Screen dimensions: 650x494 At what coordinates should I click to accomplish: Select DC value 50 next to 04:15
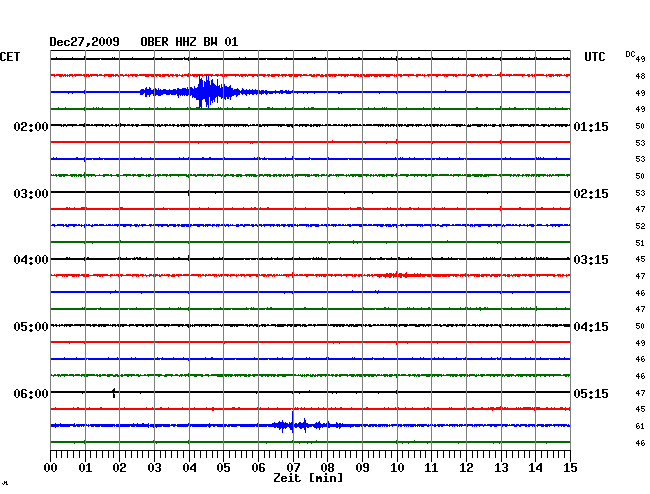pyautogui.click(x=640, y=326)
